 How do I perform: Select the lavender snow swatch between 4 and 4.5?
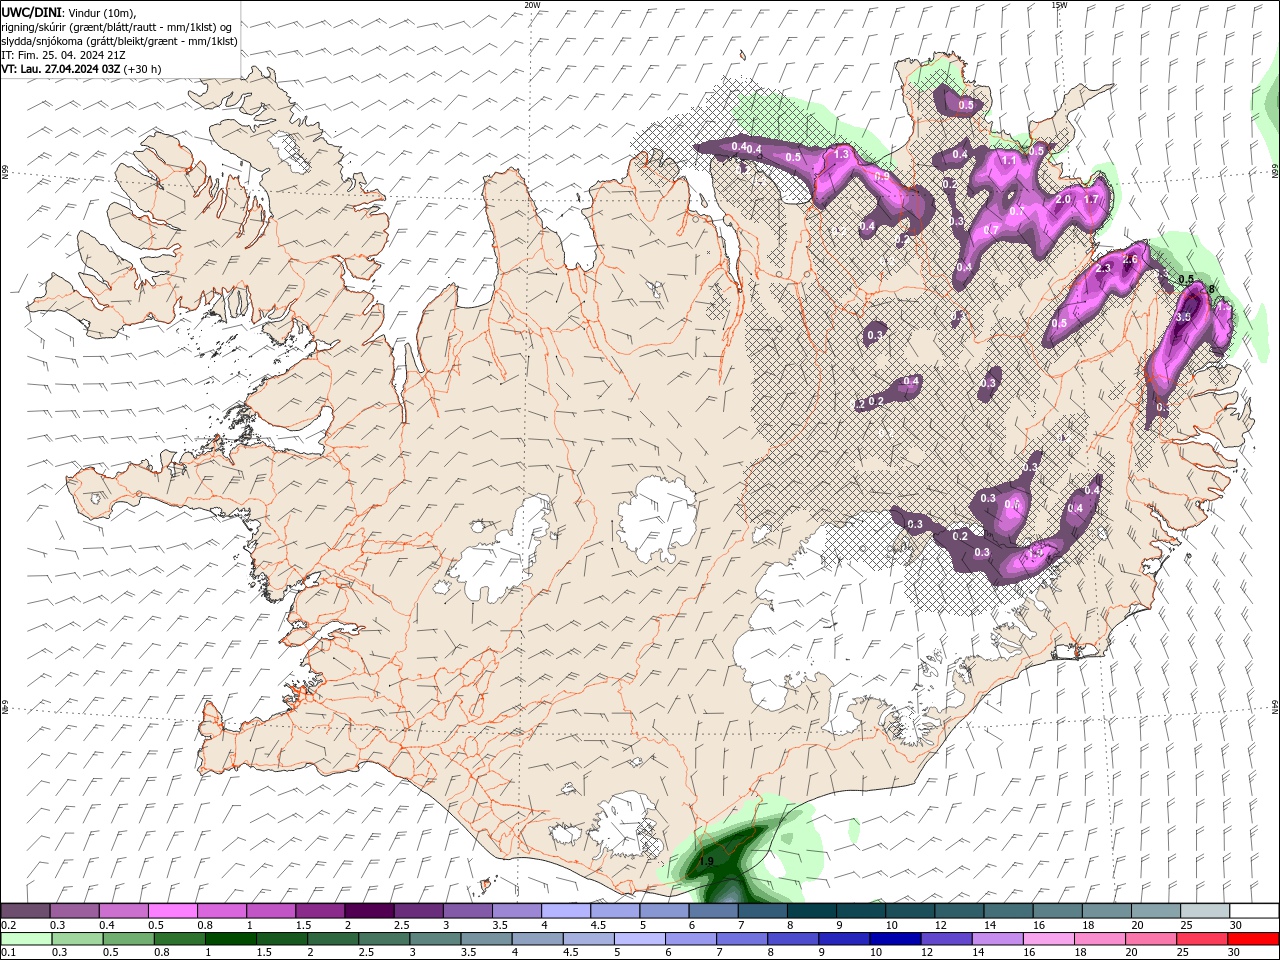point(566,911)
